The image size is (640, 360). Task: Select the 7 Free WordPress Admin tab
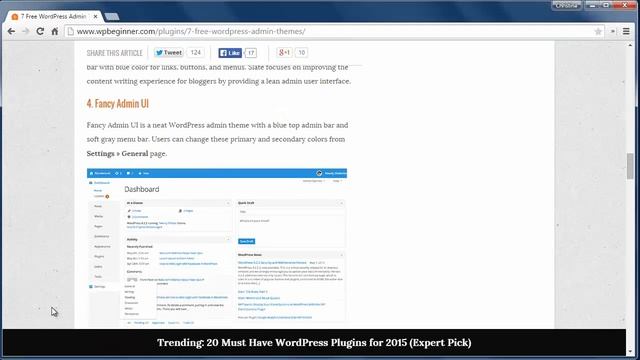click(x=53, y=16)
